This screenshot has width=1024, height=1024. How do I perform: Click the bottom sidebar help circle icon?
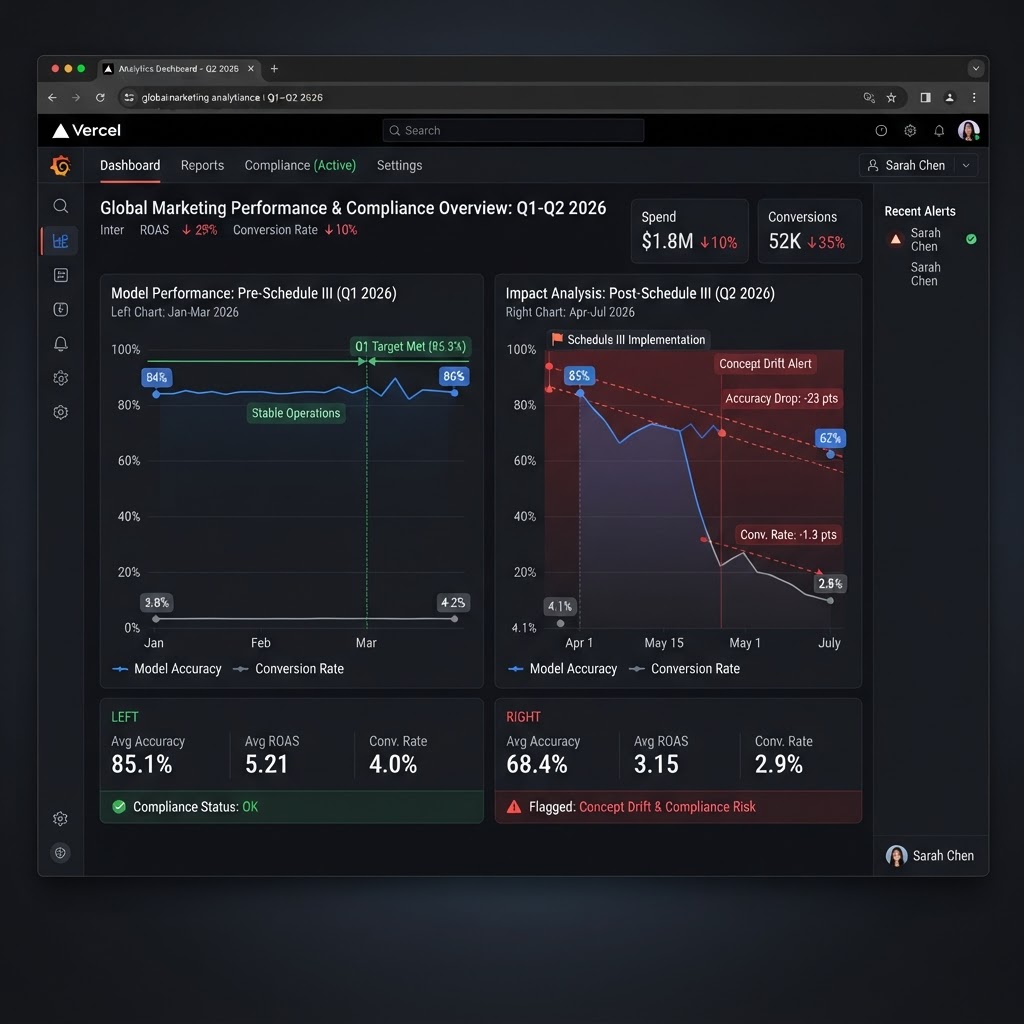point(60,852)
